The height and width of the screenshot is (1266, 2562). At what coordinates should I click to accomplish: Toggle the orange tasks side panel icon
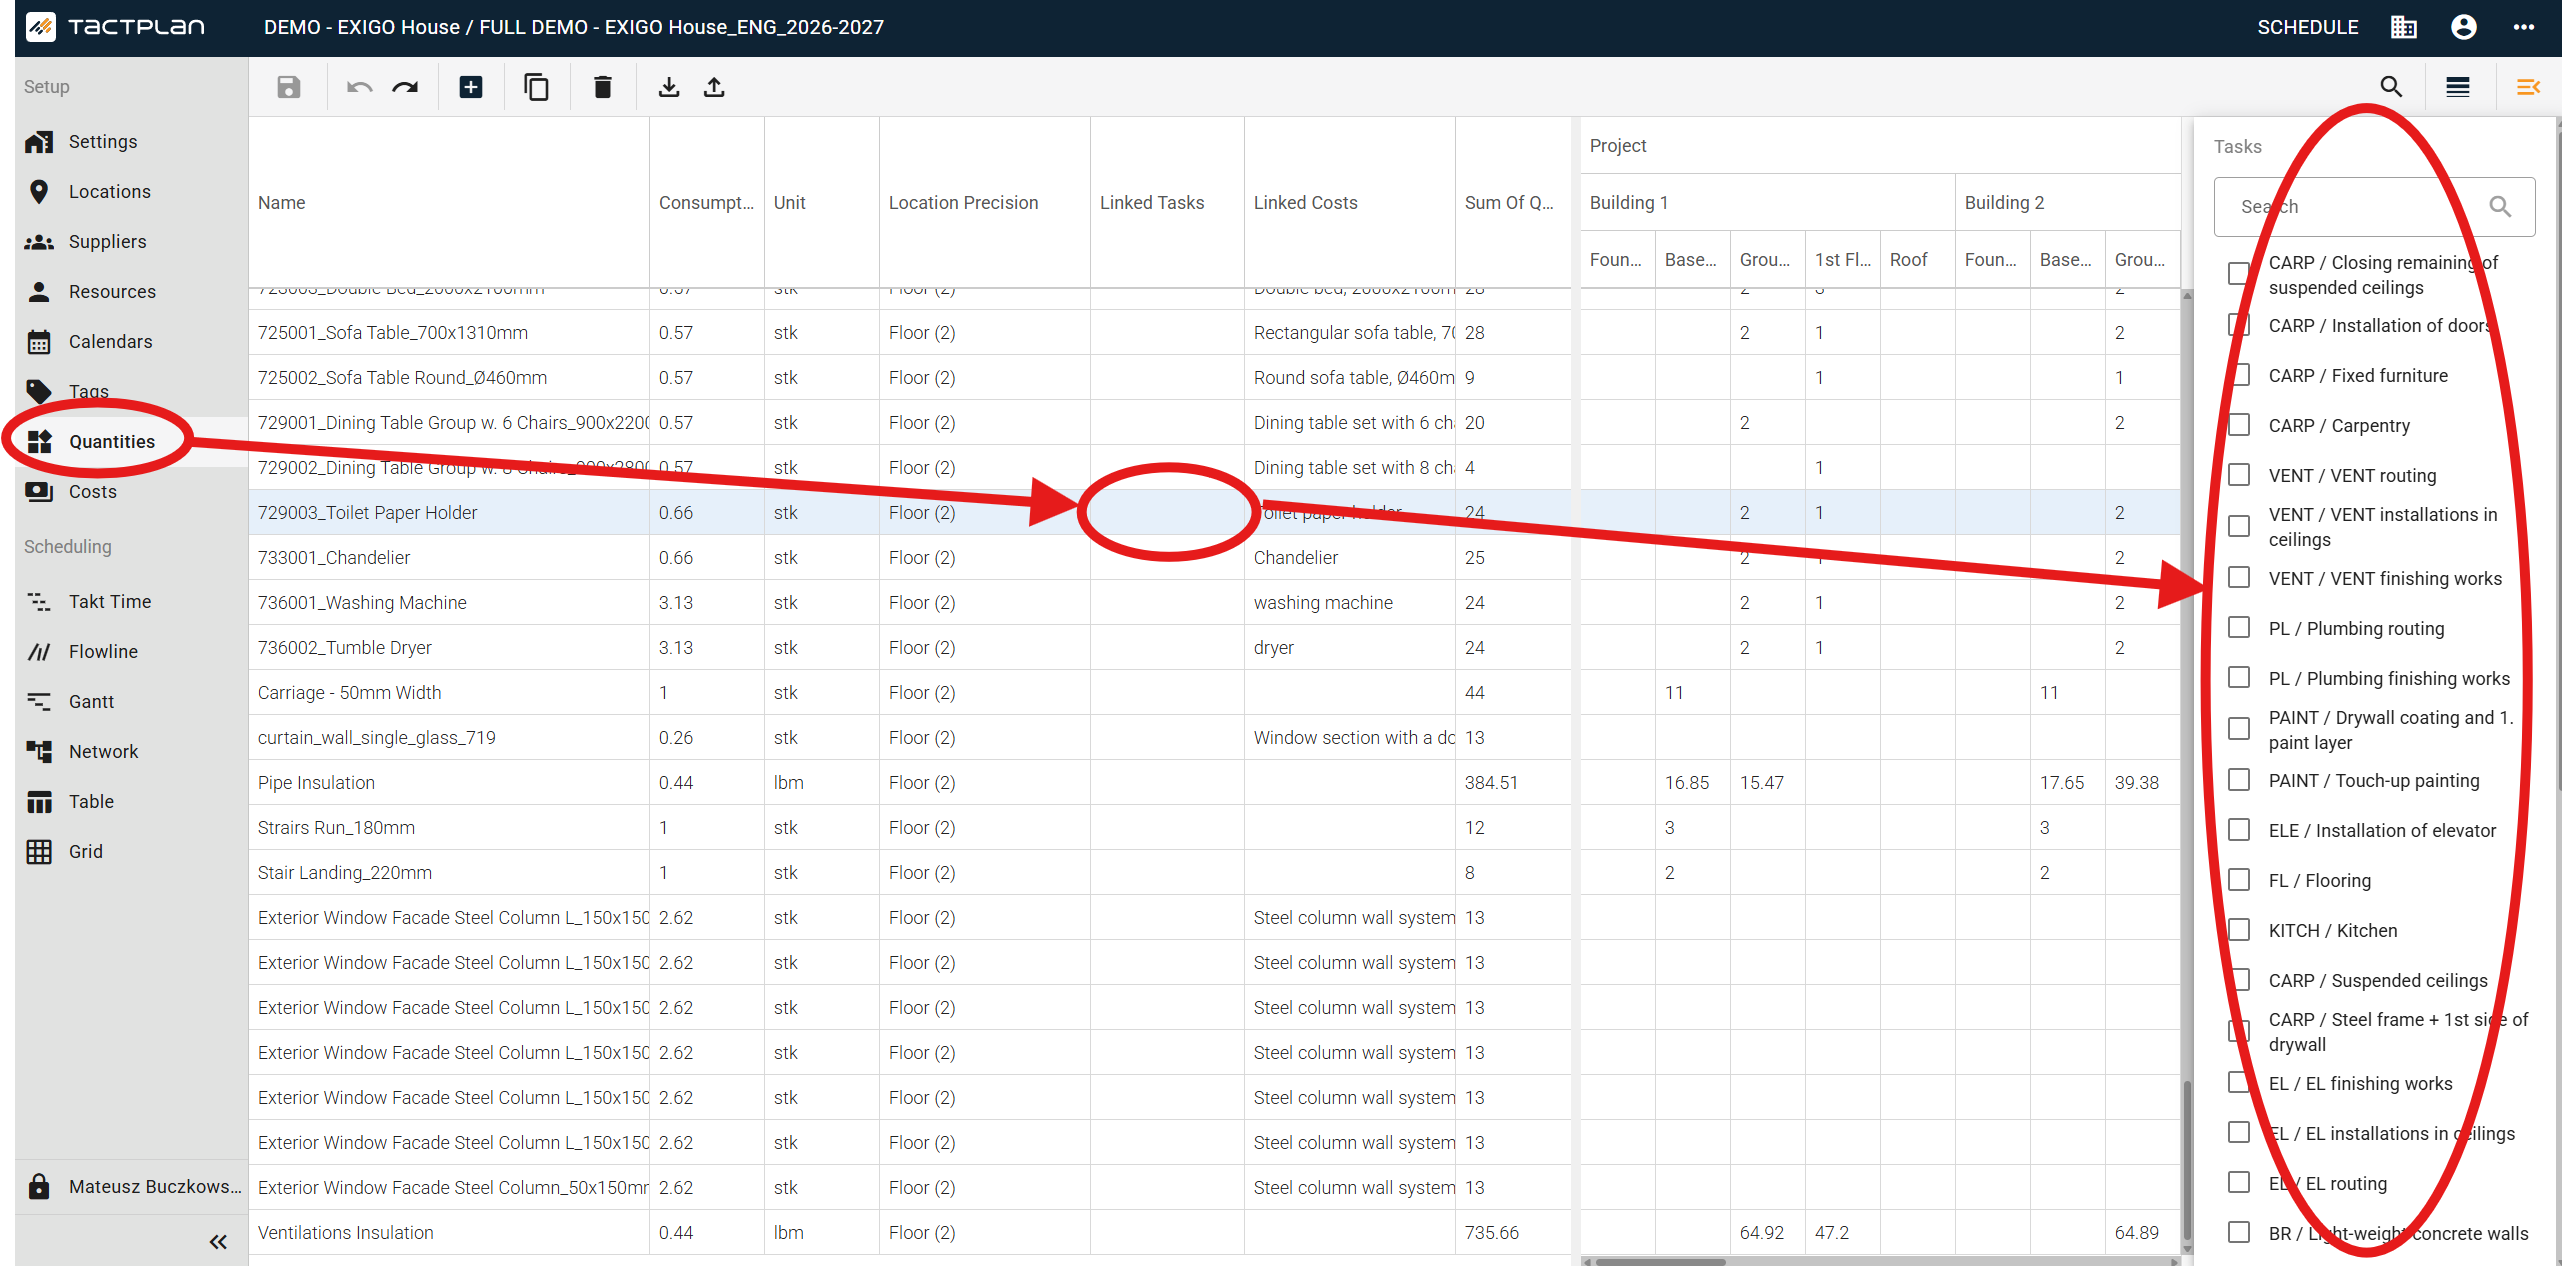click(2528, 87)
